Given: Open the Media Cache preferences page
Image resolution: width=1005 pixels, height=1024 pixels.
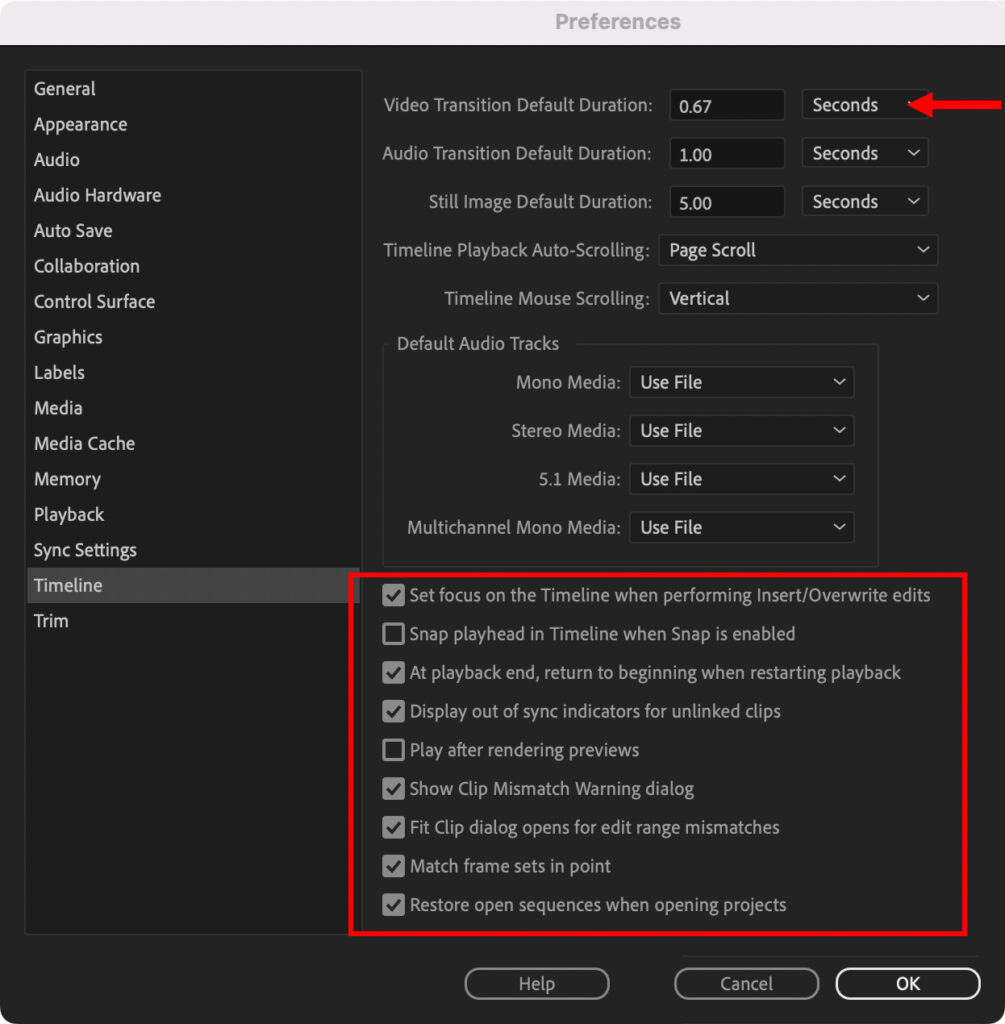Looking at the screenshot, I should click(x=84, y=443).
